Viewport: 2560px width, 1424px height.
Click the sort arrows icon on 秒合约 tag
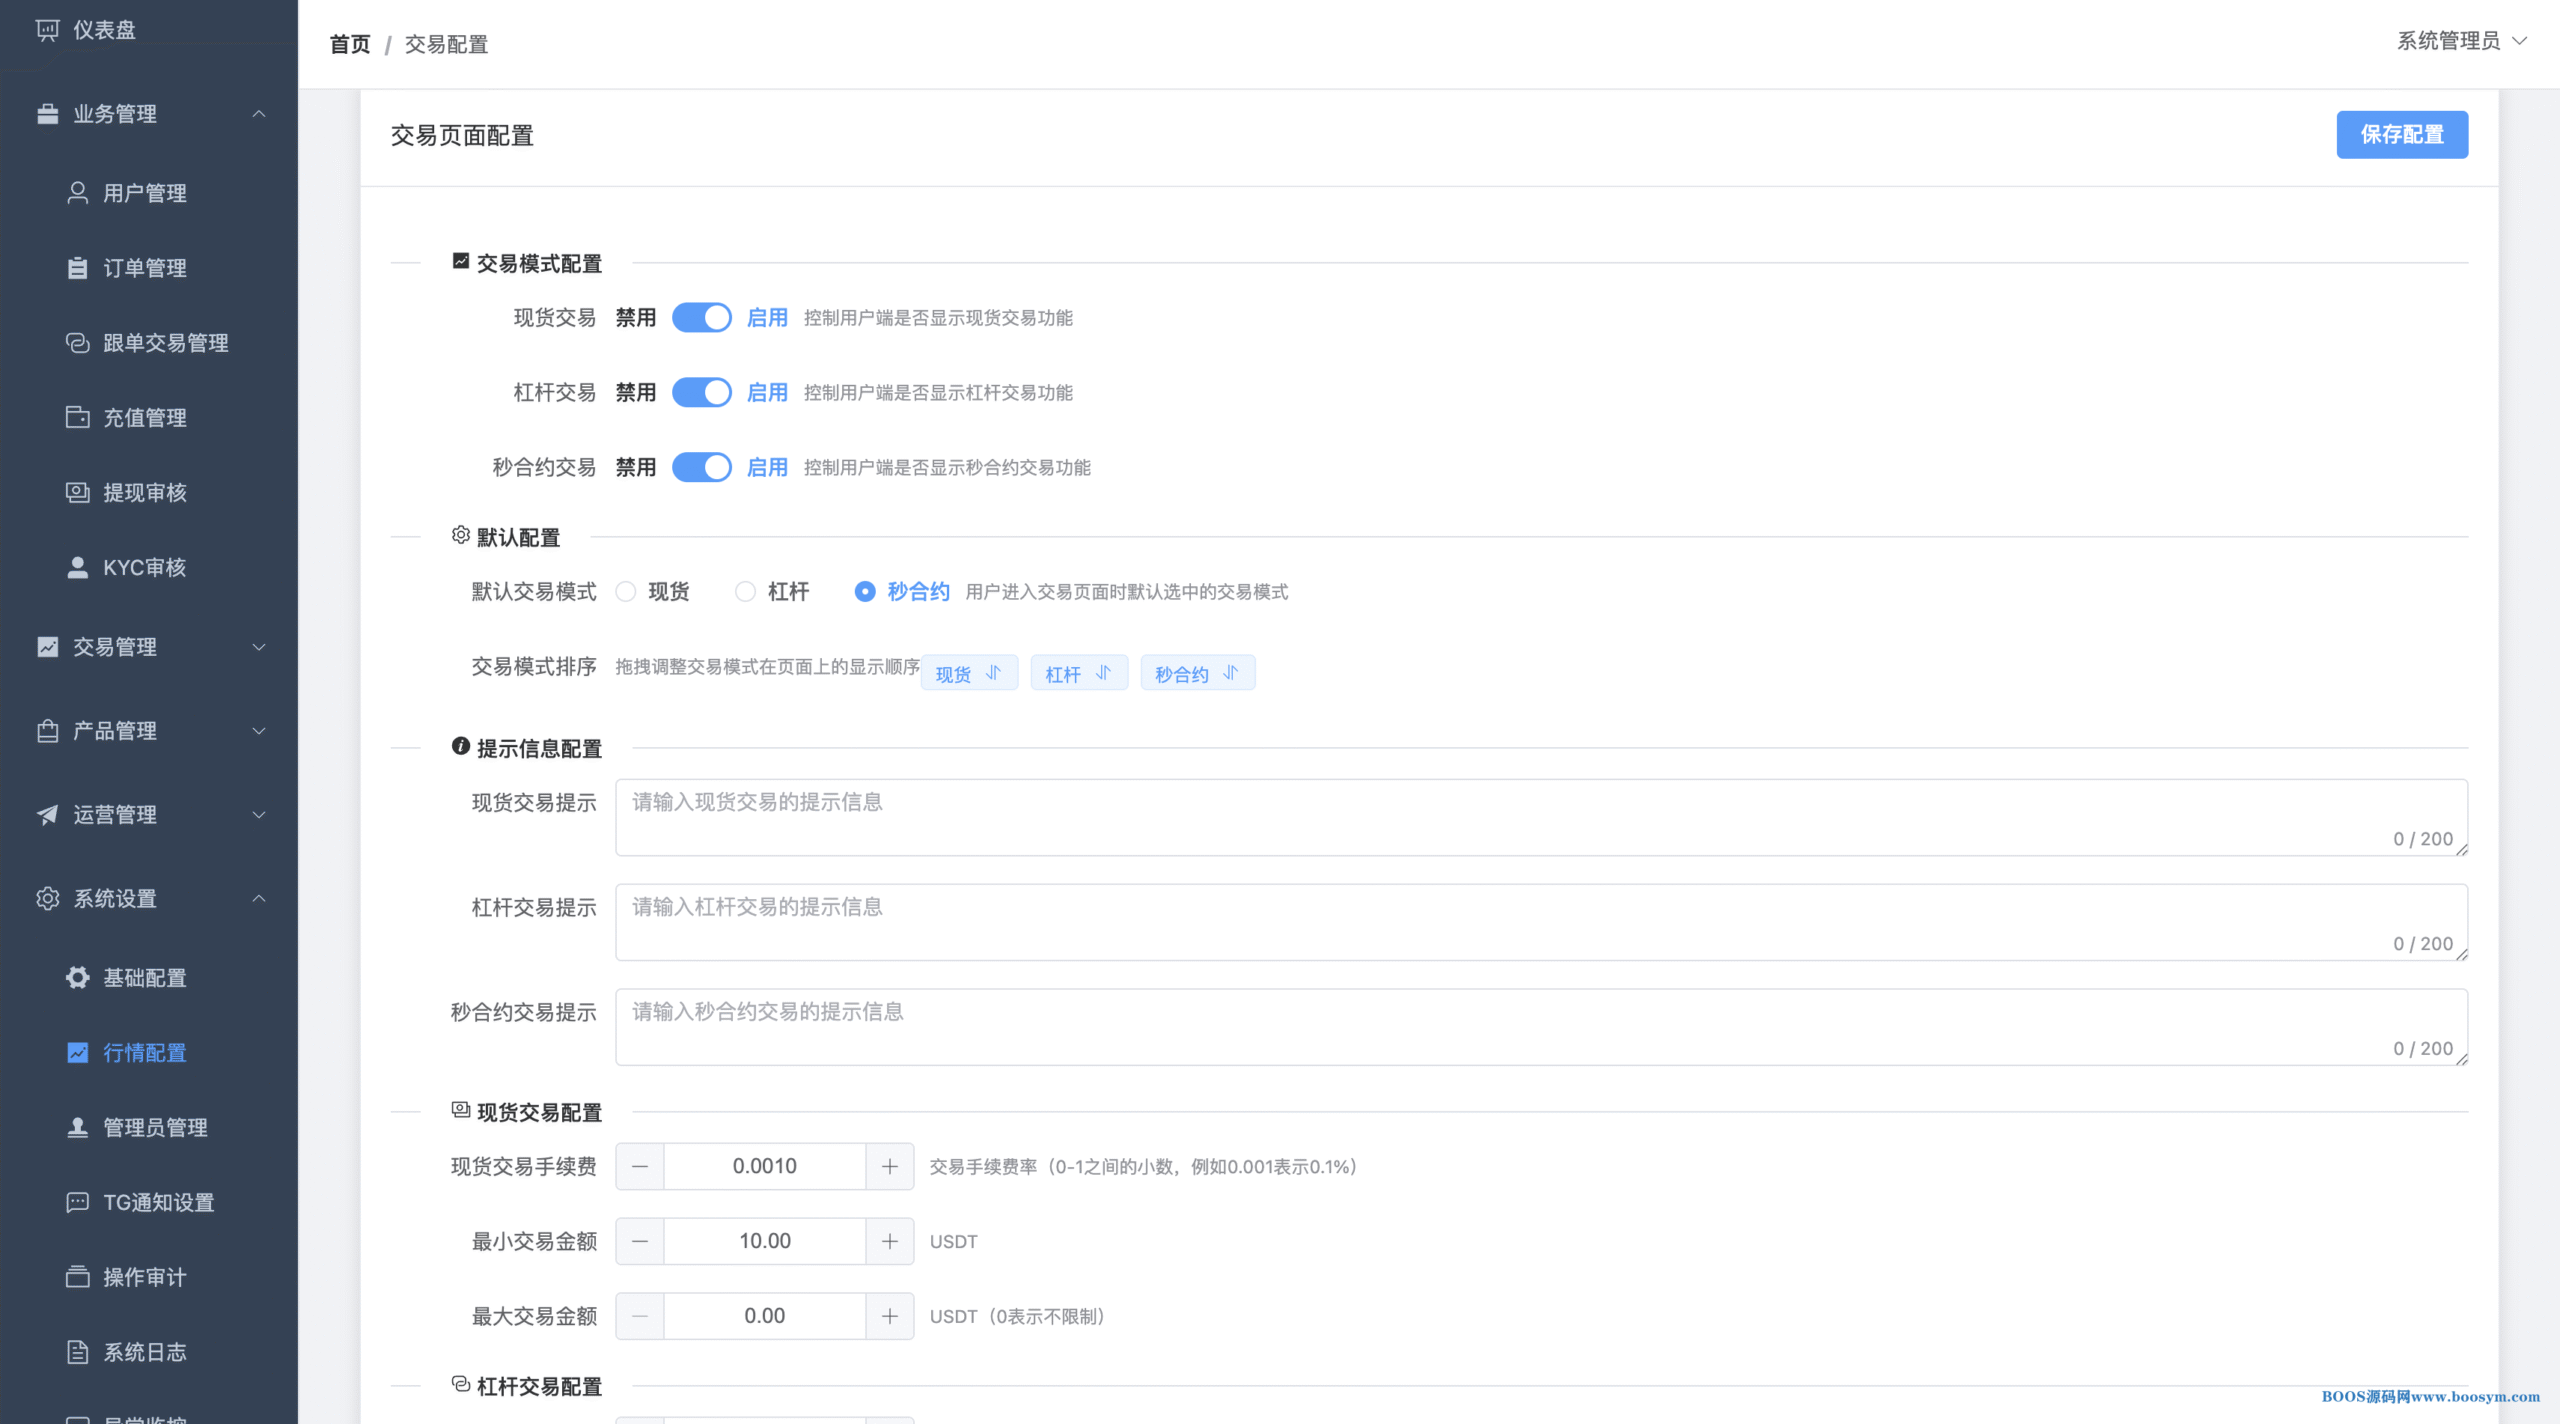coord(1231,673)
